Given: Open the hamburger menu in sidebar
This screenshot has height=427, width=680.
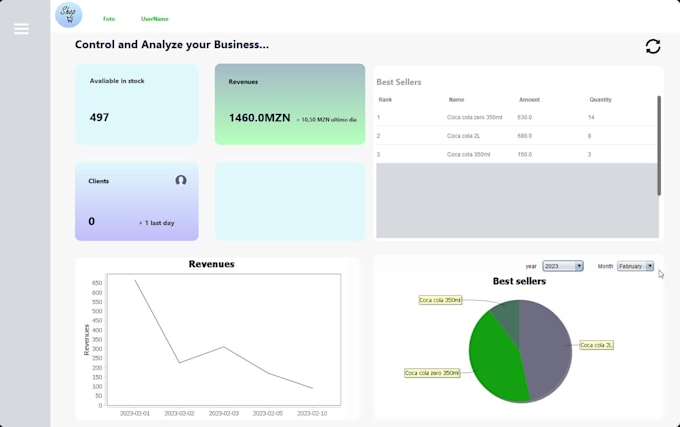Looking at the screenshot, I should 21,29.
